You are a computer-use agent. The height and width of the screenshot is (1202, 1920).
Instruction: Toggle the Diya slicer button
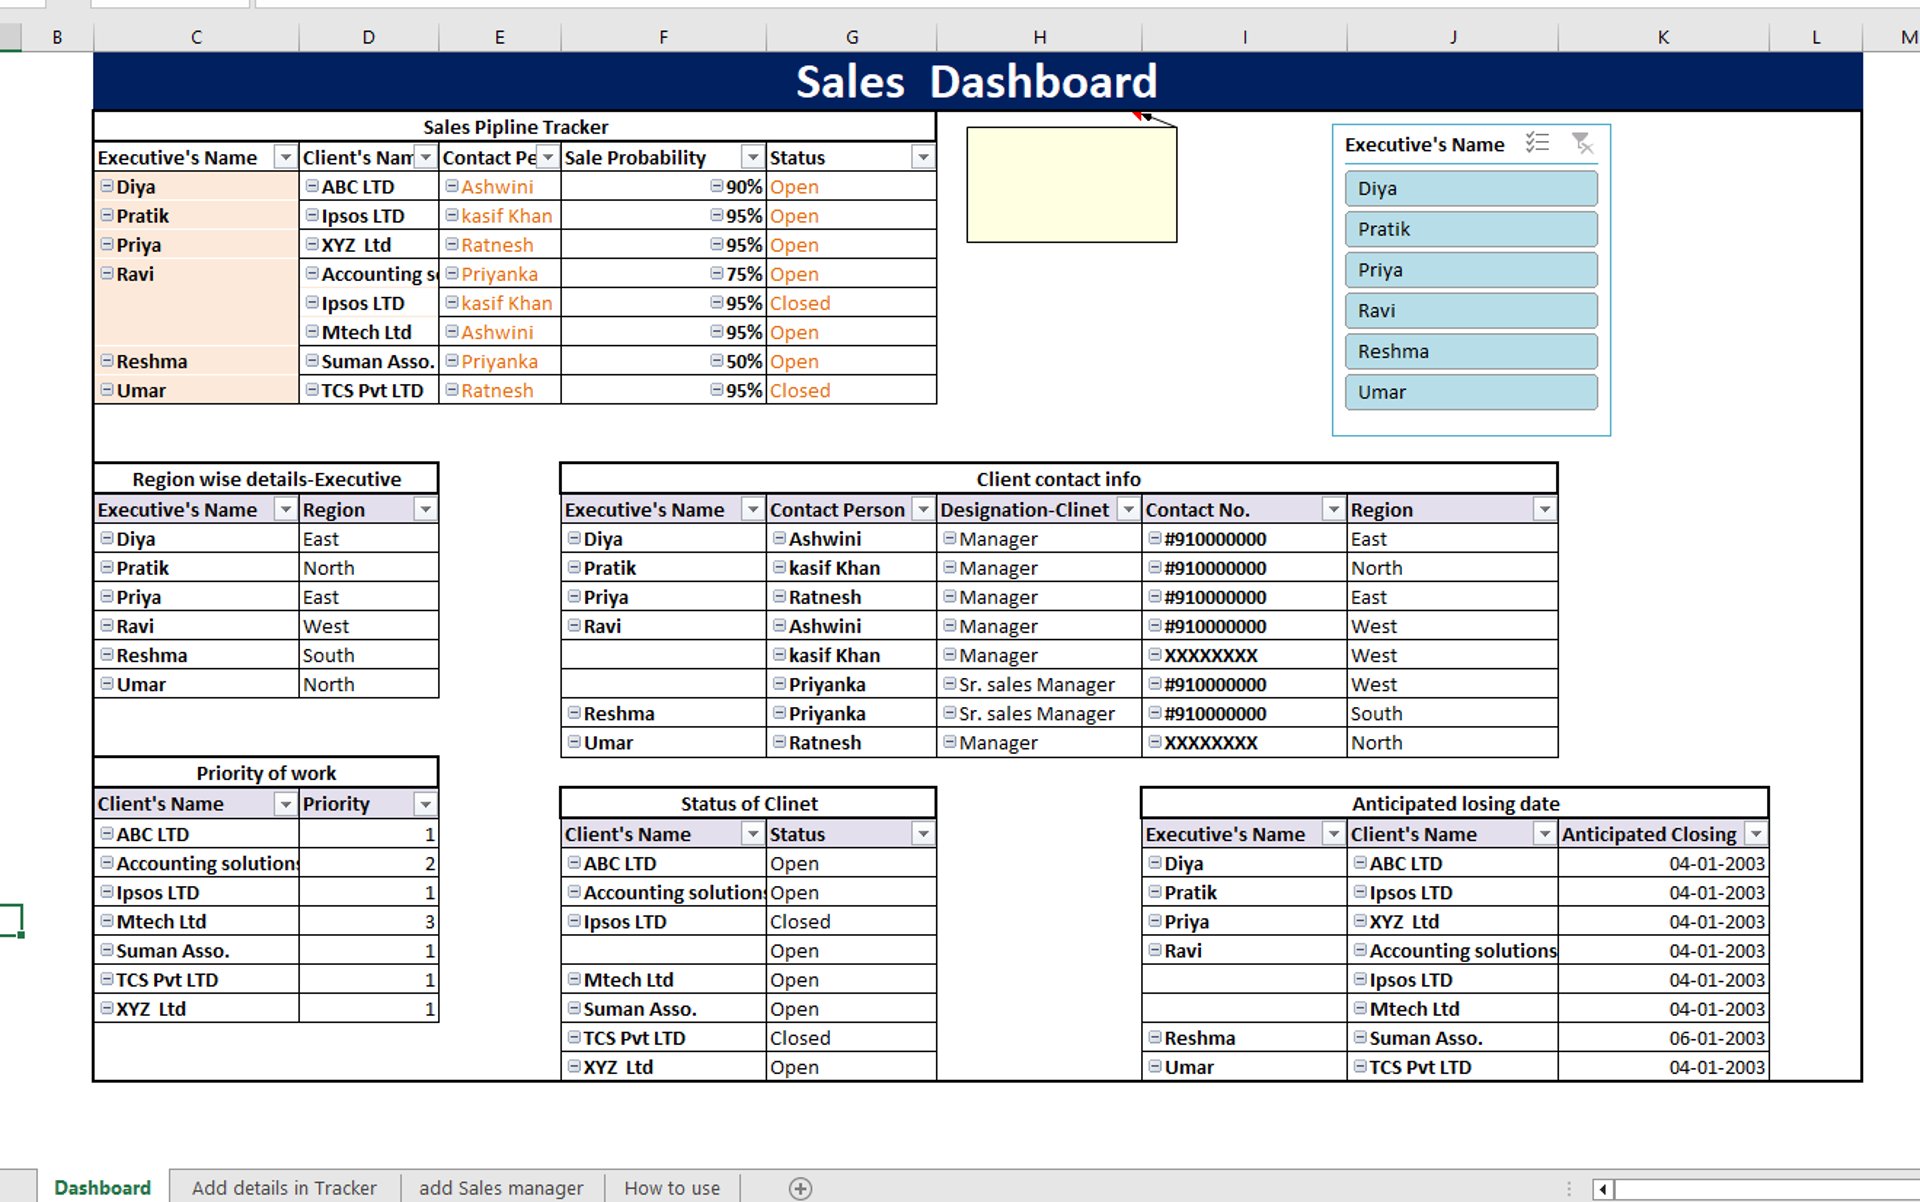pos(1470,189)
